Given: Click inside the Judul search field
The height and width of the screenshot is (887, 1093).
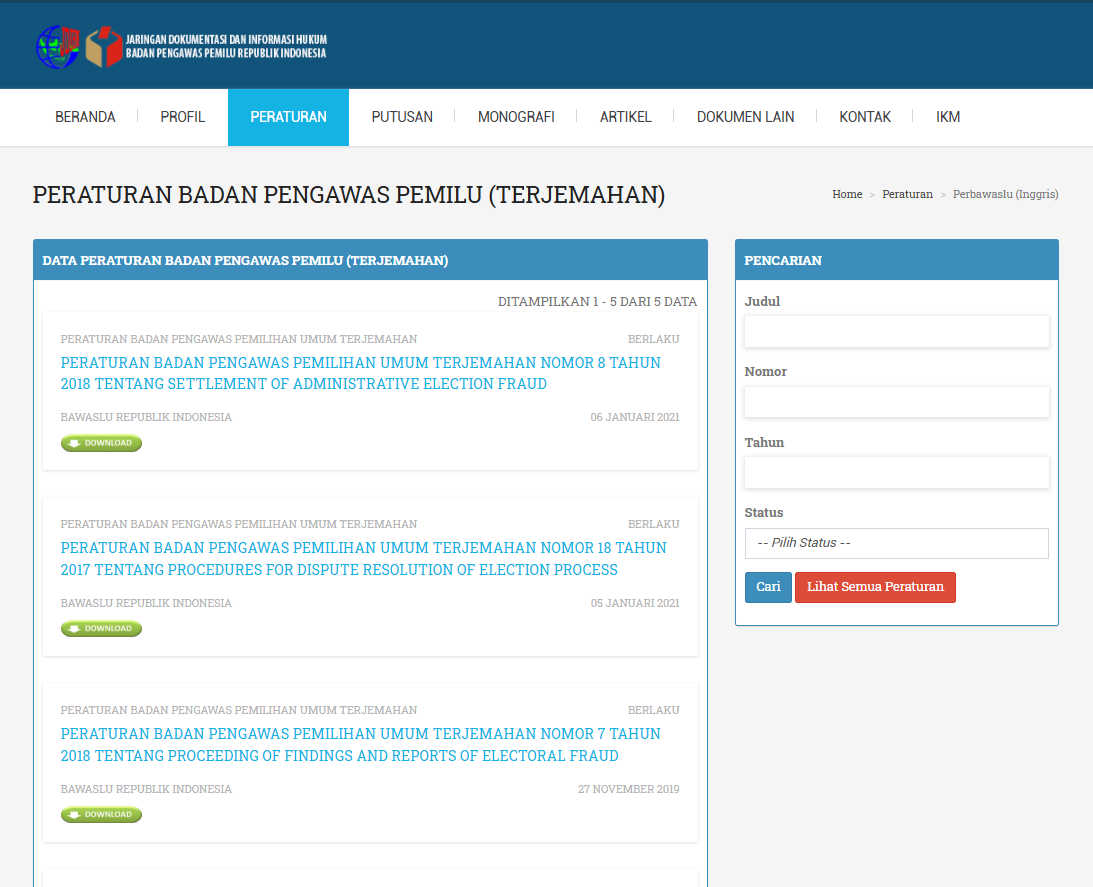Looking at the screenshot, I should 896,331.
